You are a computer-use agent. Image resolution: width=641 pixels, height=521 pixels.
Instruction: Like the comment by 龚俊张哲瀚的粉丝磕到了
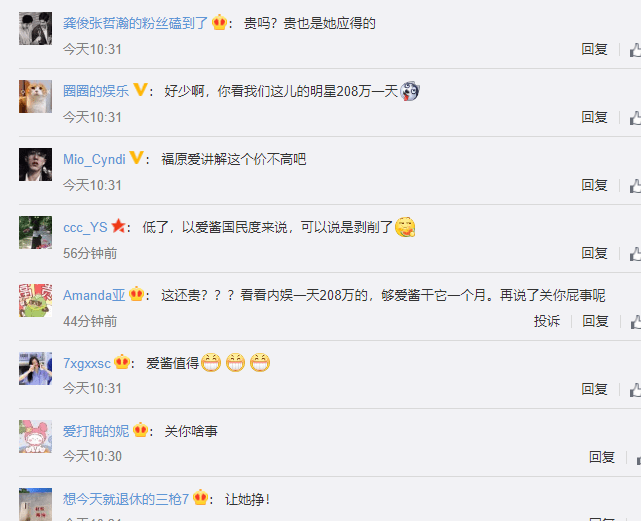[635, 50]
